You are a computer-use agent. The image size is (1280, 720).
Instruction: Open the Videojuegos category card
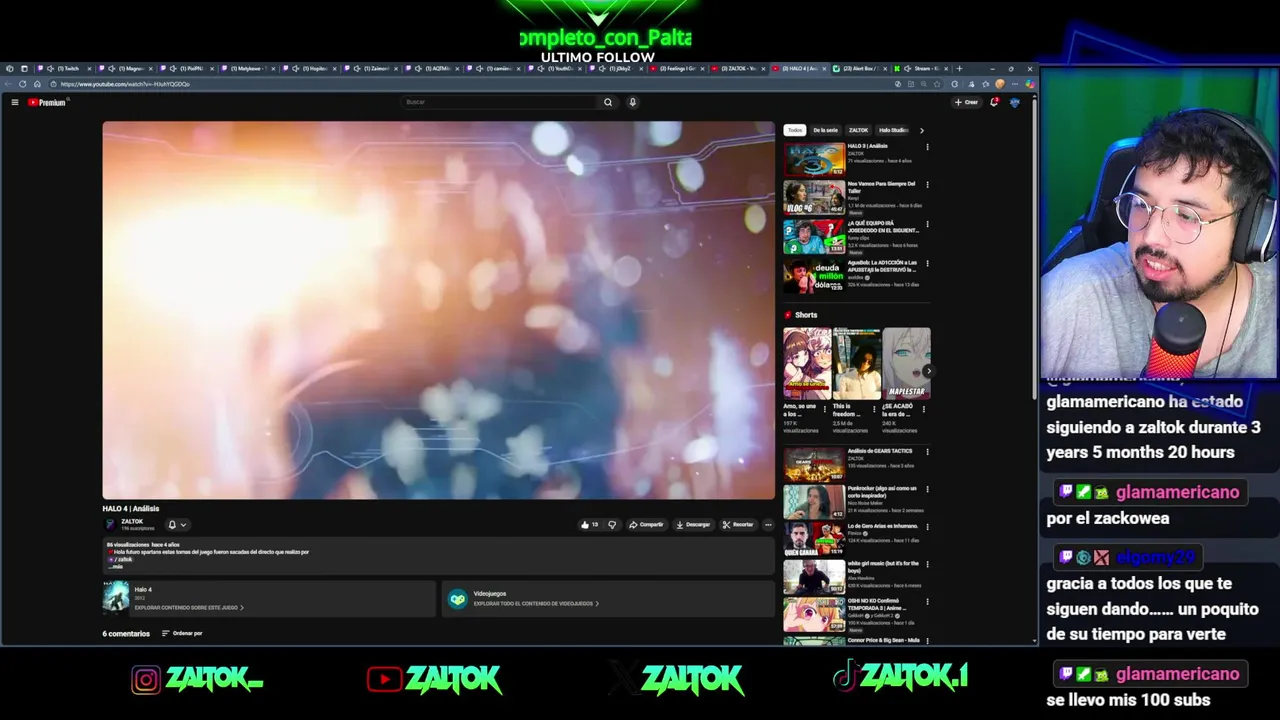[608, 598]
